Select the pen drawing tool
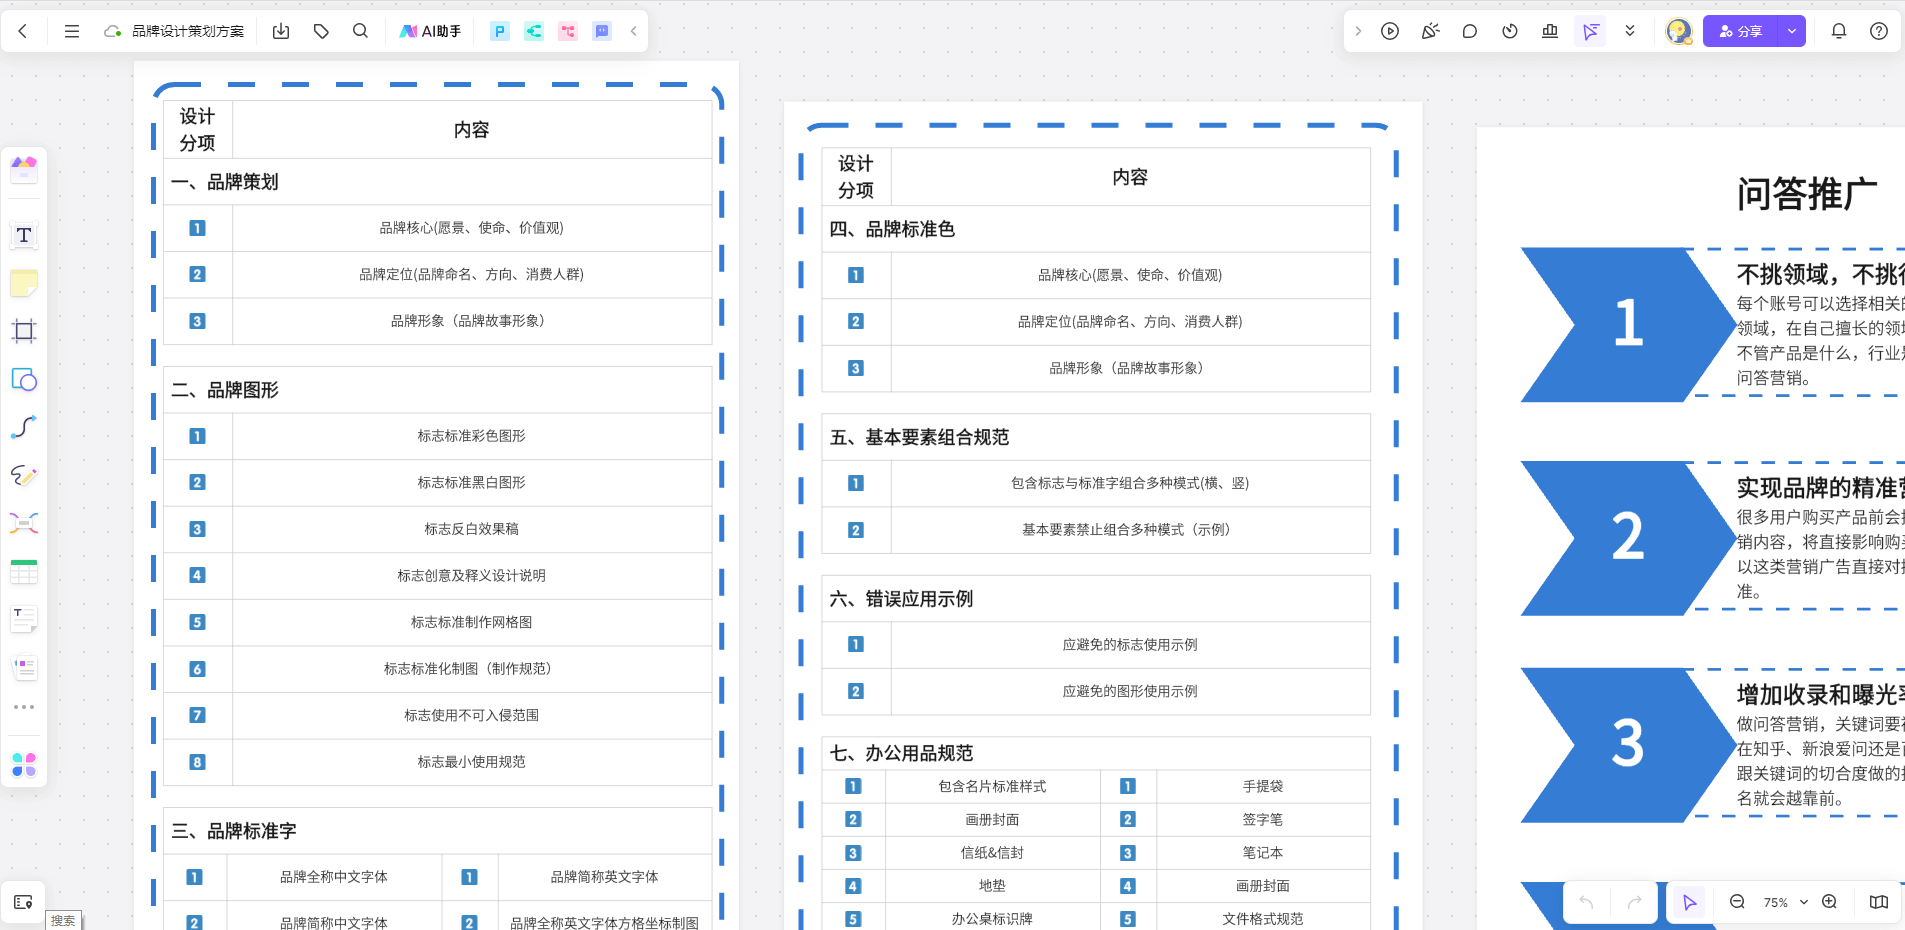 (24, 475)
